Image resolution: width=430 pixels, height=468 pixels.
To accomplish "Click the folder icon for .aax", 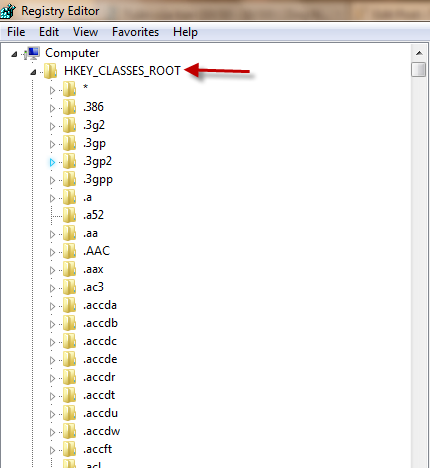I will [x=69, y=269].
